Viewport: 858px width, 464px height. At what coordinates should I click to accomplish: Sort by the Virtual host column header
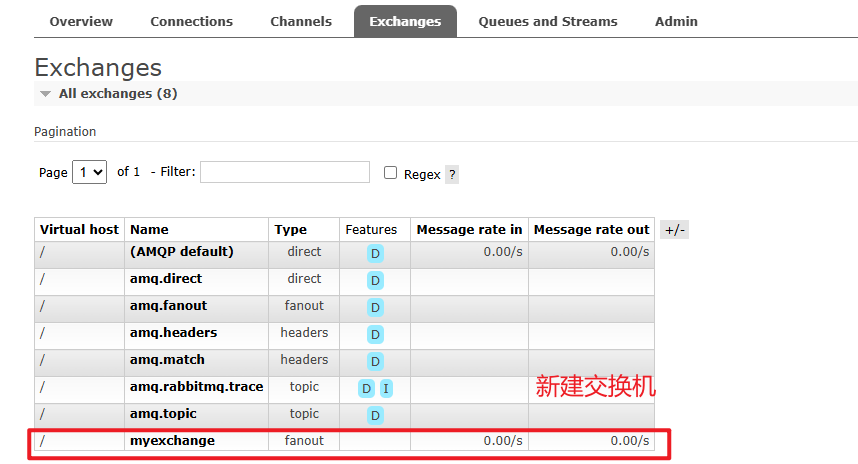pos(79,229)
